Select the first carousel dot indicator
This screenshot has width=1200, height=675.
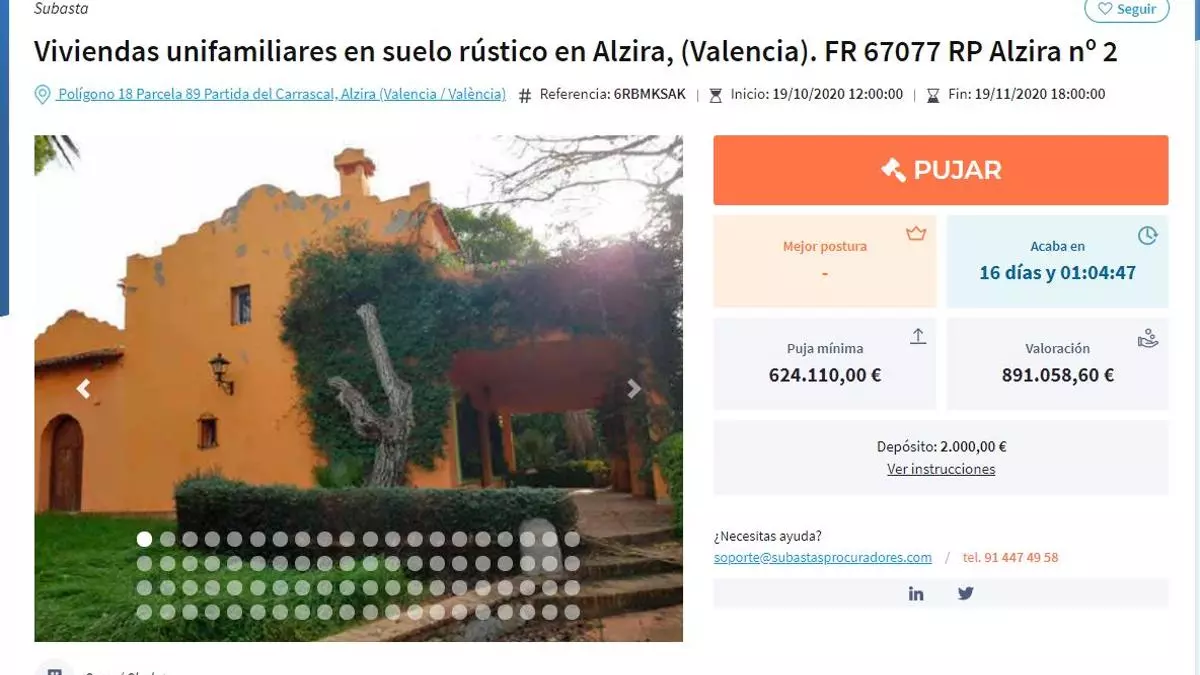point(145,539)
